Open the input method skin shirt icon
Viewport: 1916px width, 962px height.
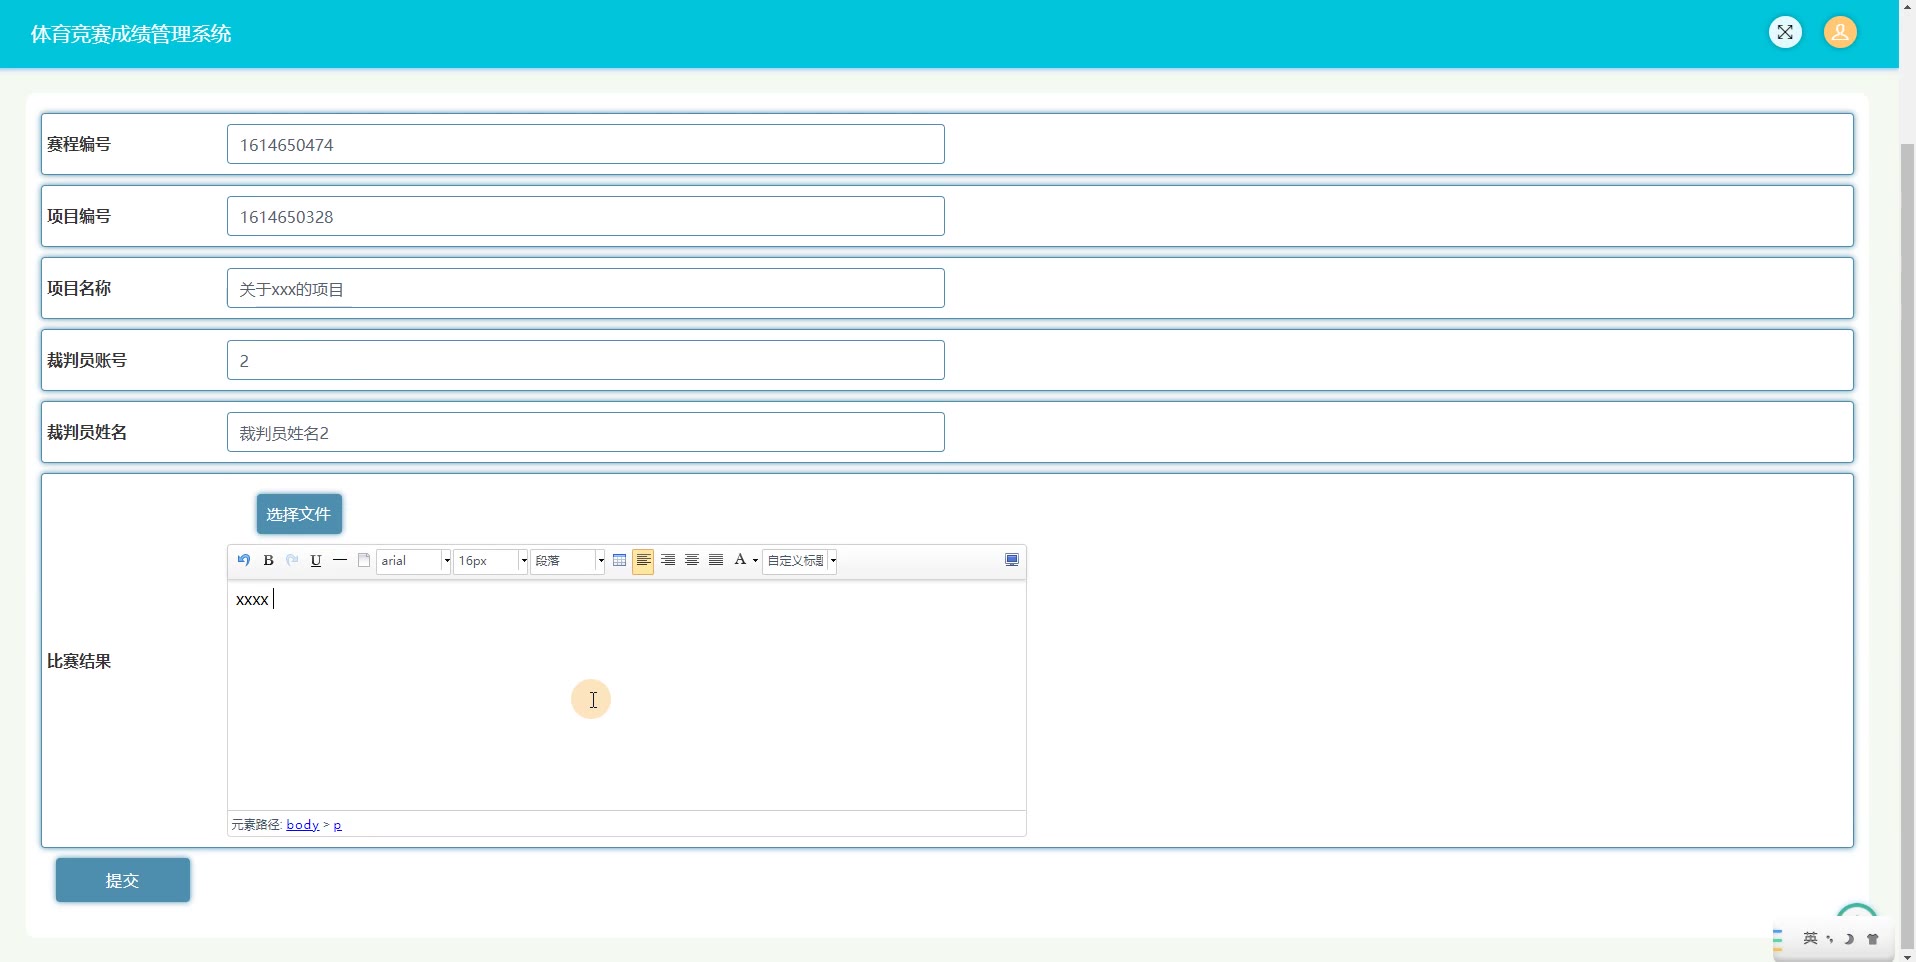(x=1873, y=939)
